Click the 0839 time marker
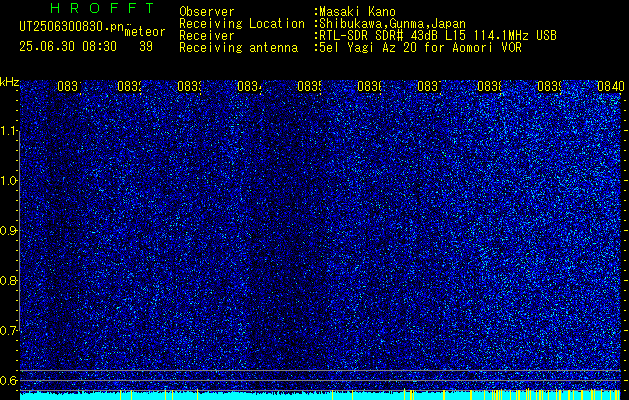The image size is (629, 400). point(549,87)
